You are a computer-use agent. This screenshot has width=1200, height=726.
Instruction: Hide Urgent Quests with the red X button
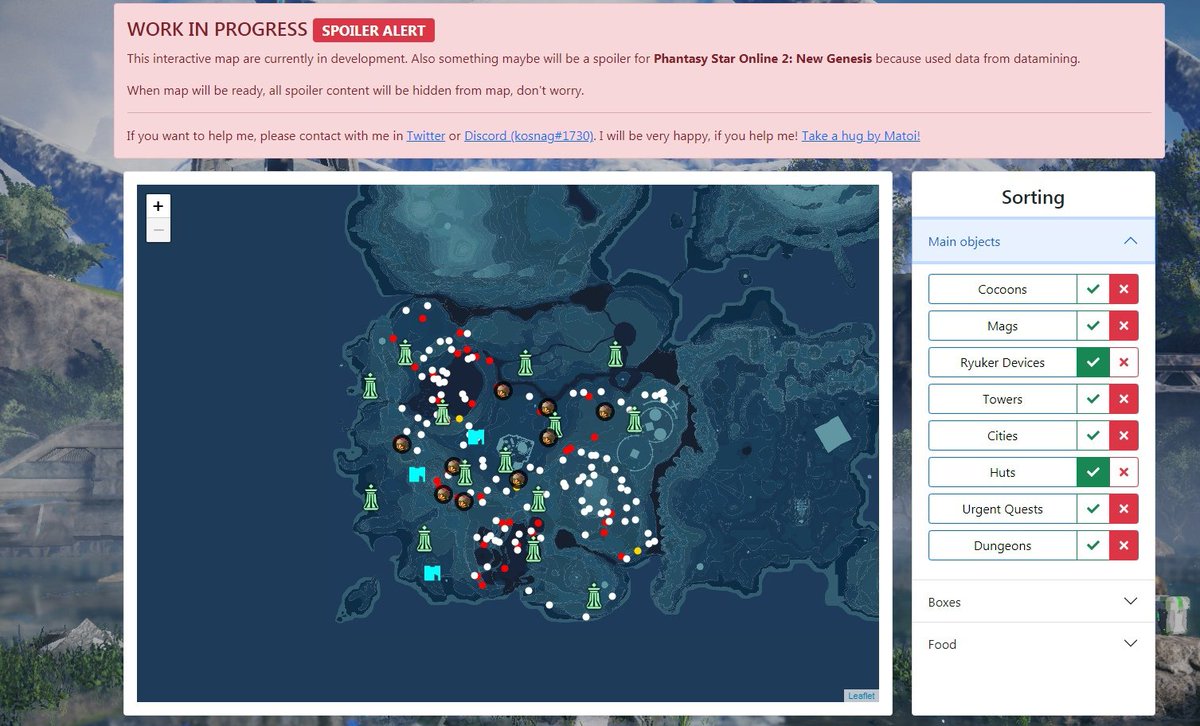[1123, 509]
